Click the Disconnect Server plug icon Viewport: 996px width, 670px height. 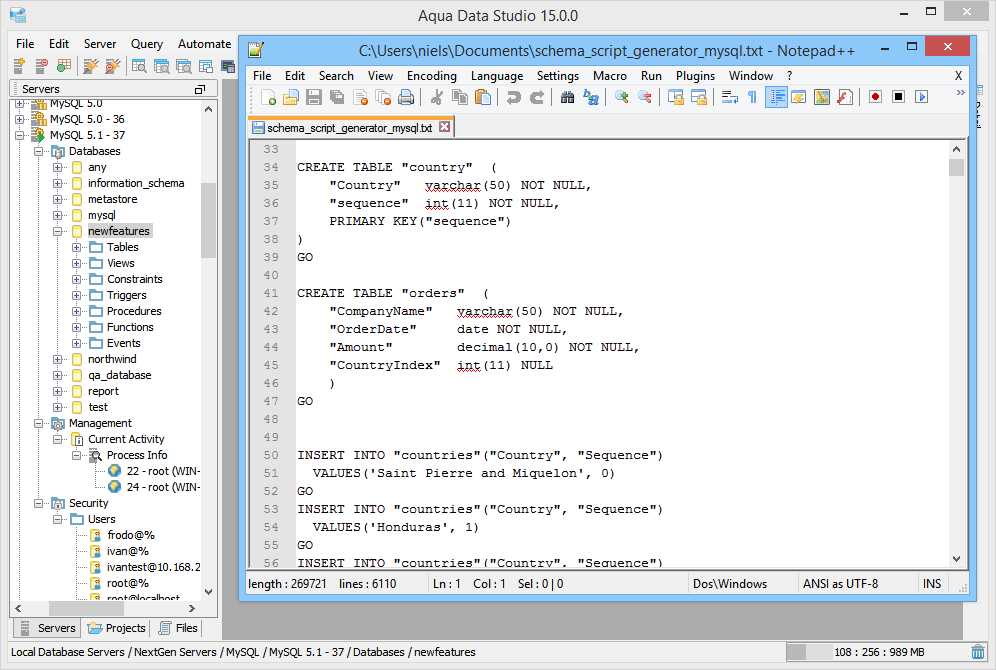[x=112, y=65]
